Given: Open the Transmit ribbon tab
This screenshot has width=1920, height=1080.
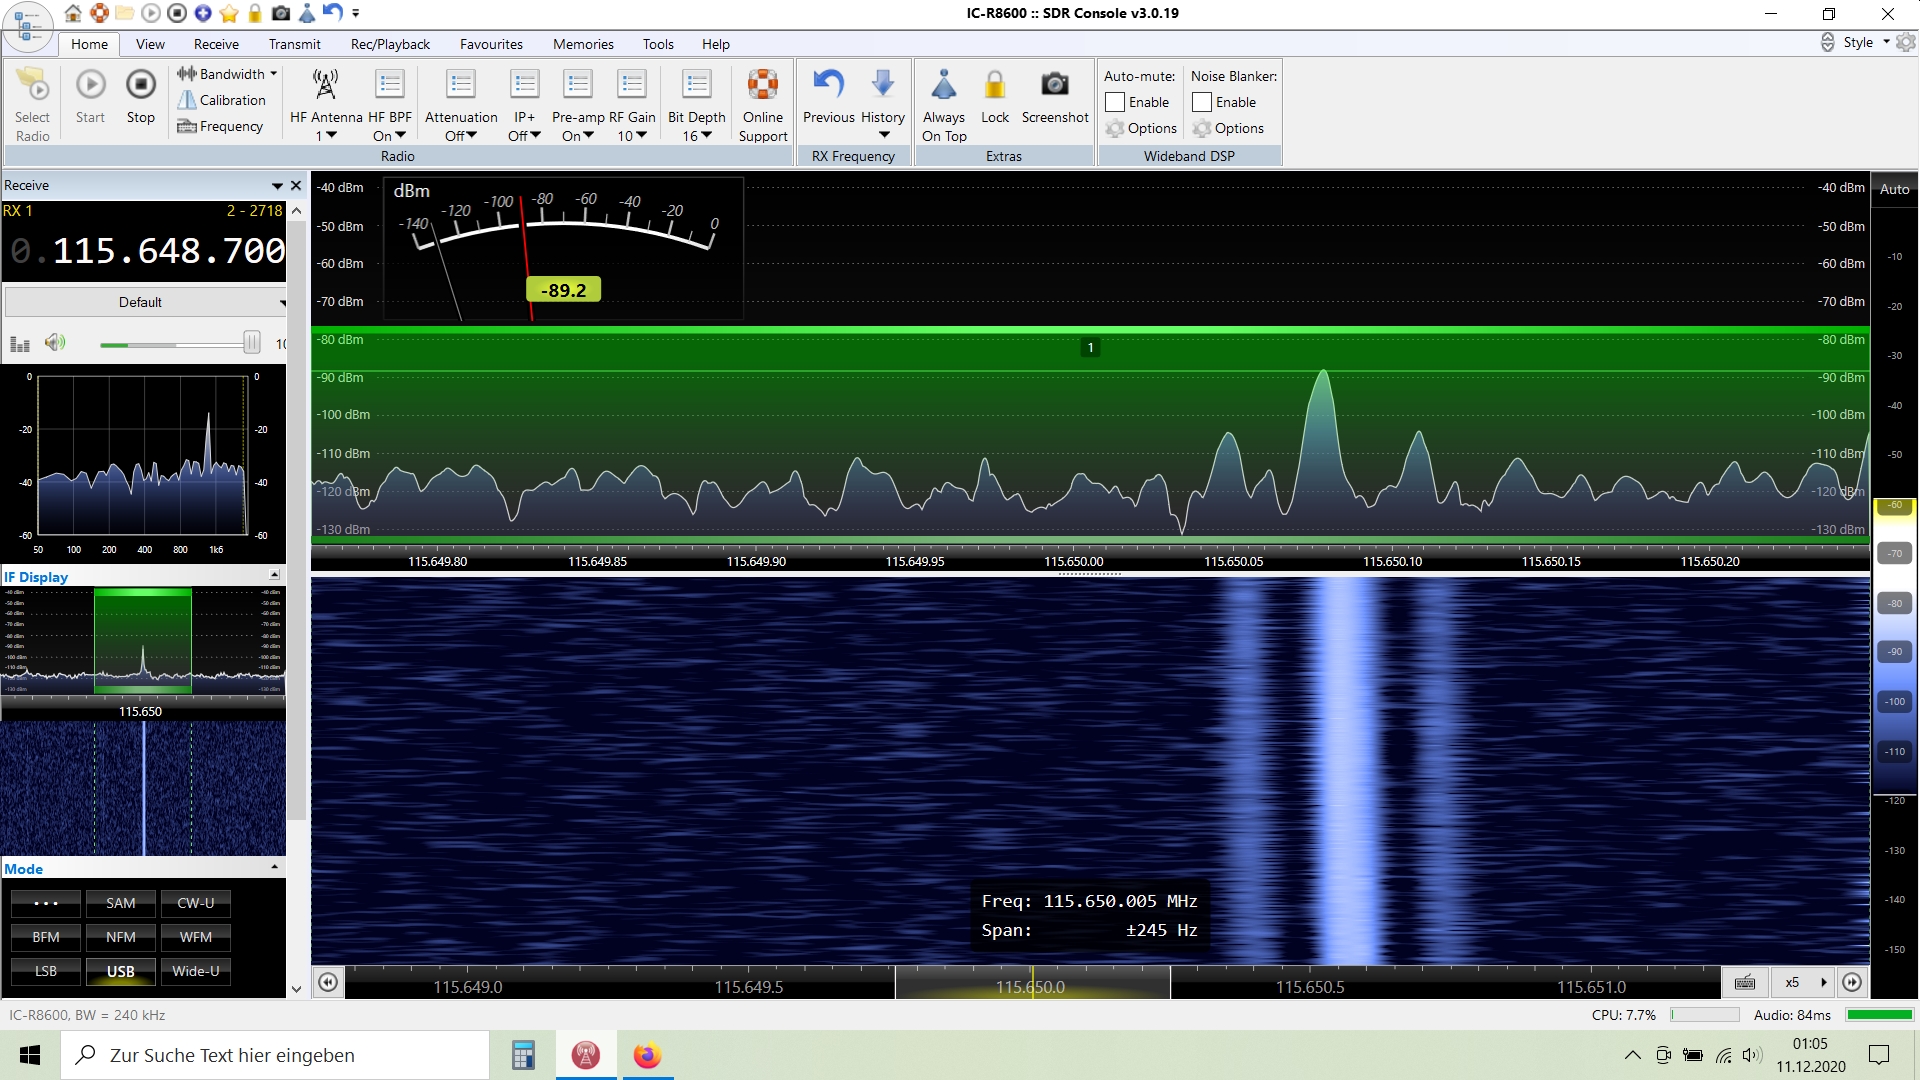Looking at the screenshot, I should [294, 44].
